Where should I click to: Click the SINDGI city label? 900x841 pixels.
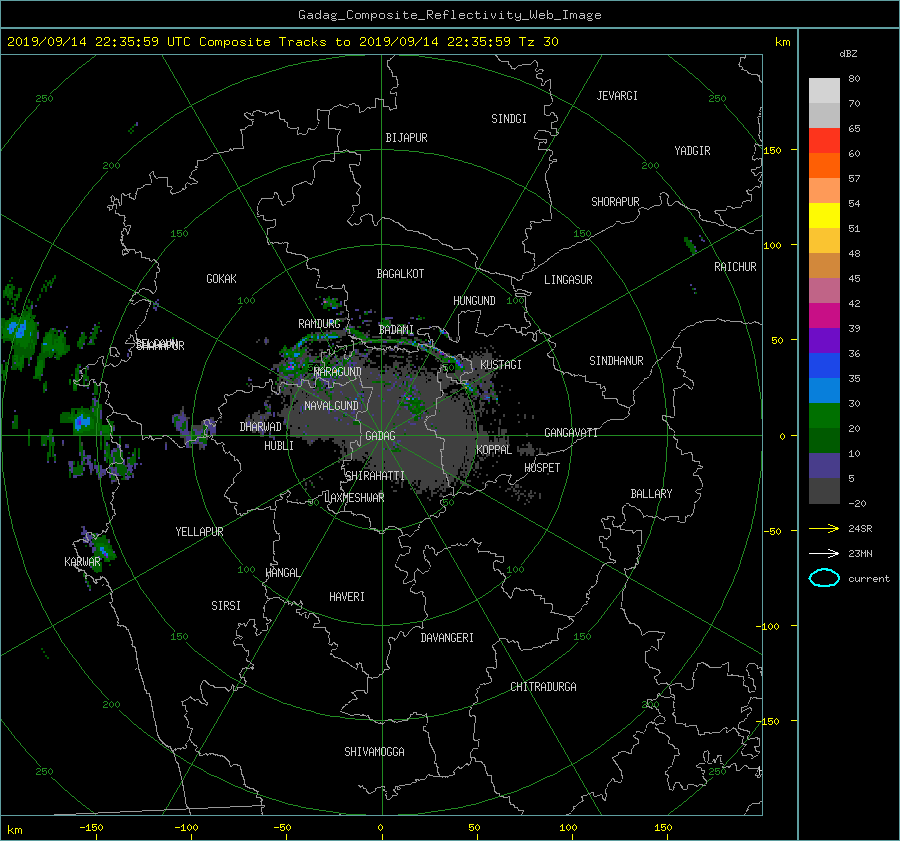coord(509,119)
